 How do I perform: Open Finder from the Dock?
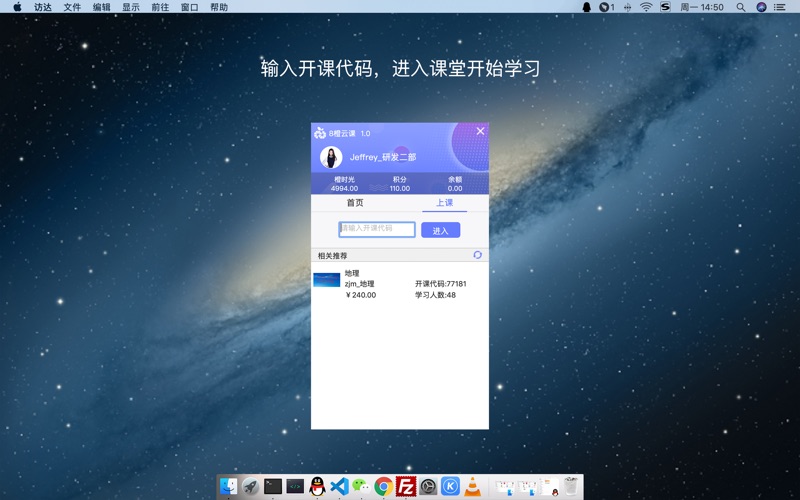tap(229, 486)
